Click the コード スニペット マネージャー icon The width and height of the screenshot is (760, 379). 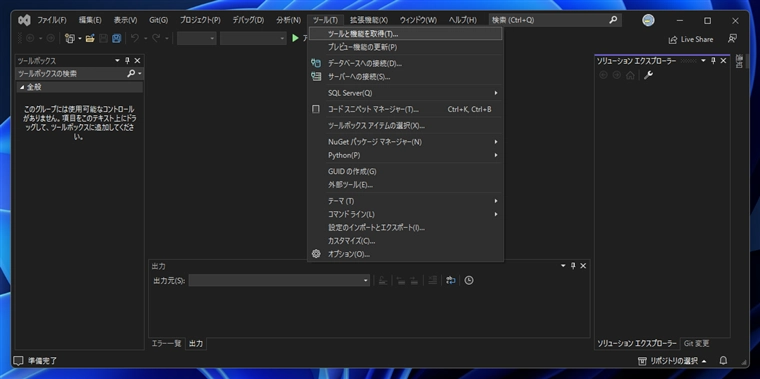pyautogui.click(x=316, y=109)
